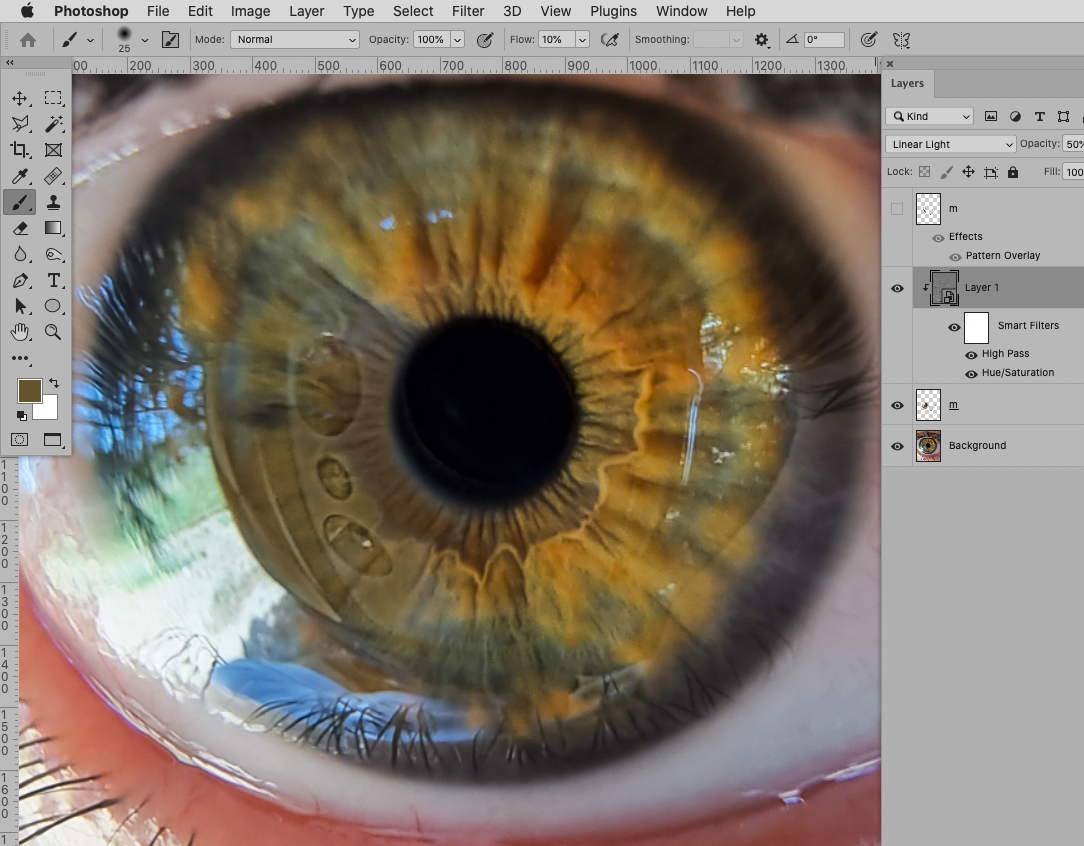The width and height of the screenshot is (1084, 846).
Task: Select the Zoom tool
Action: coord(54,332)
